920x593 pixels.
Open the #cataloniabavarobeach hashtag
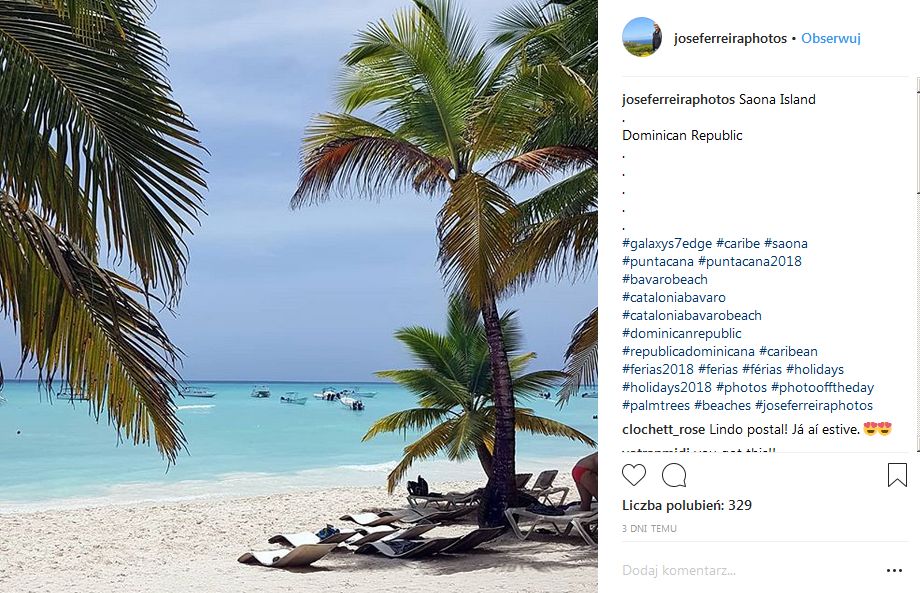(x=692, y=315)
